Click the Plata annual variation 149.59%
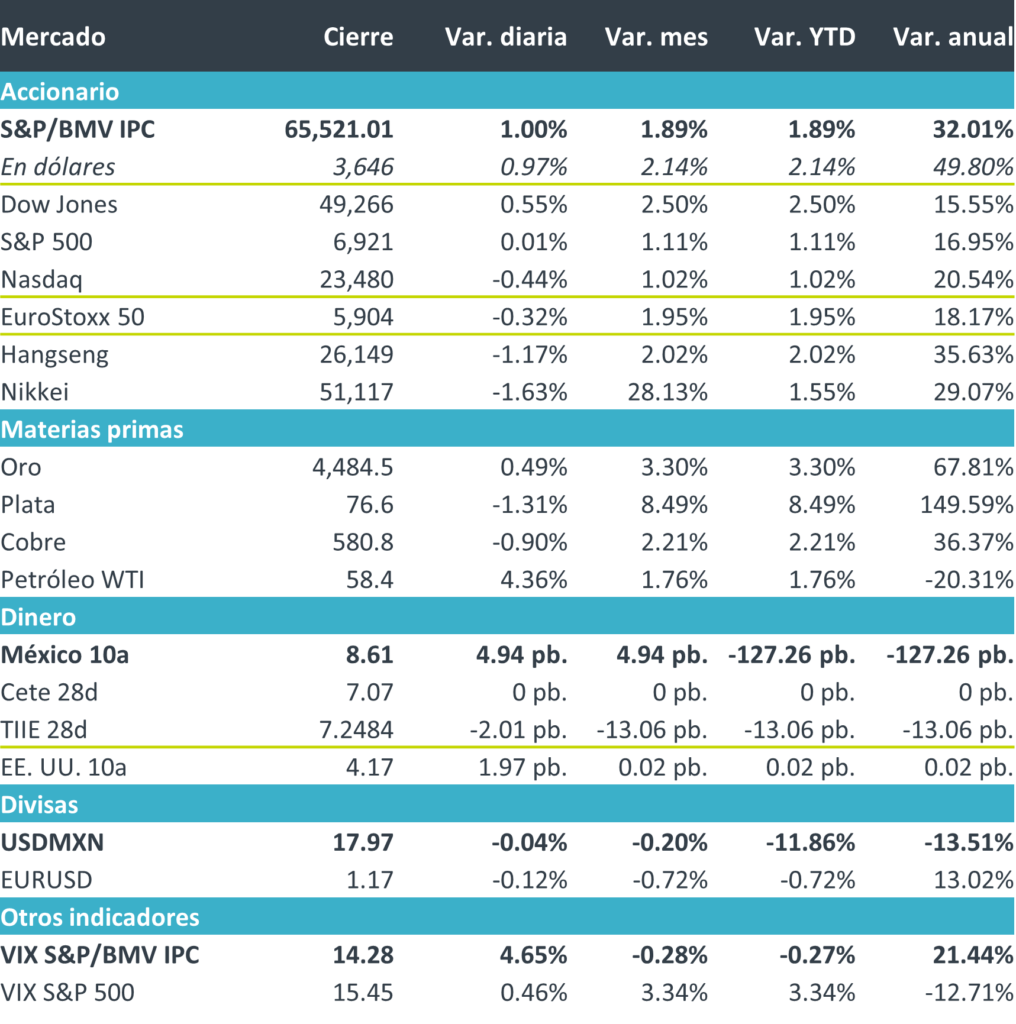 962,505
